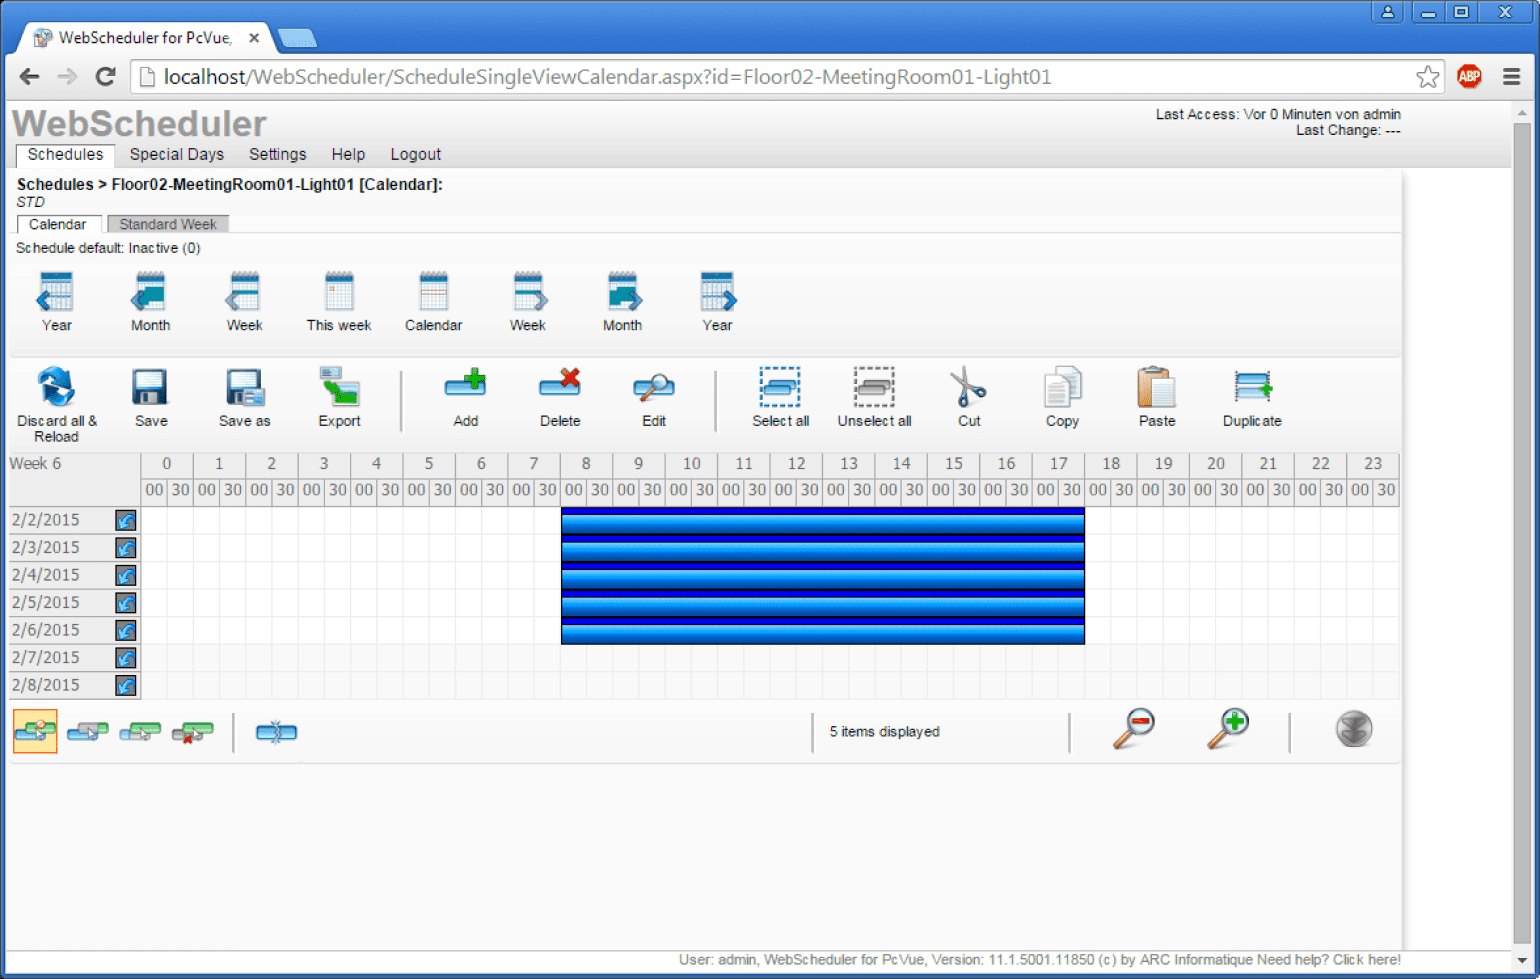Open the AdBlock Plus extension icon
1540x979 pixels.
click(x=1469, y=77)
